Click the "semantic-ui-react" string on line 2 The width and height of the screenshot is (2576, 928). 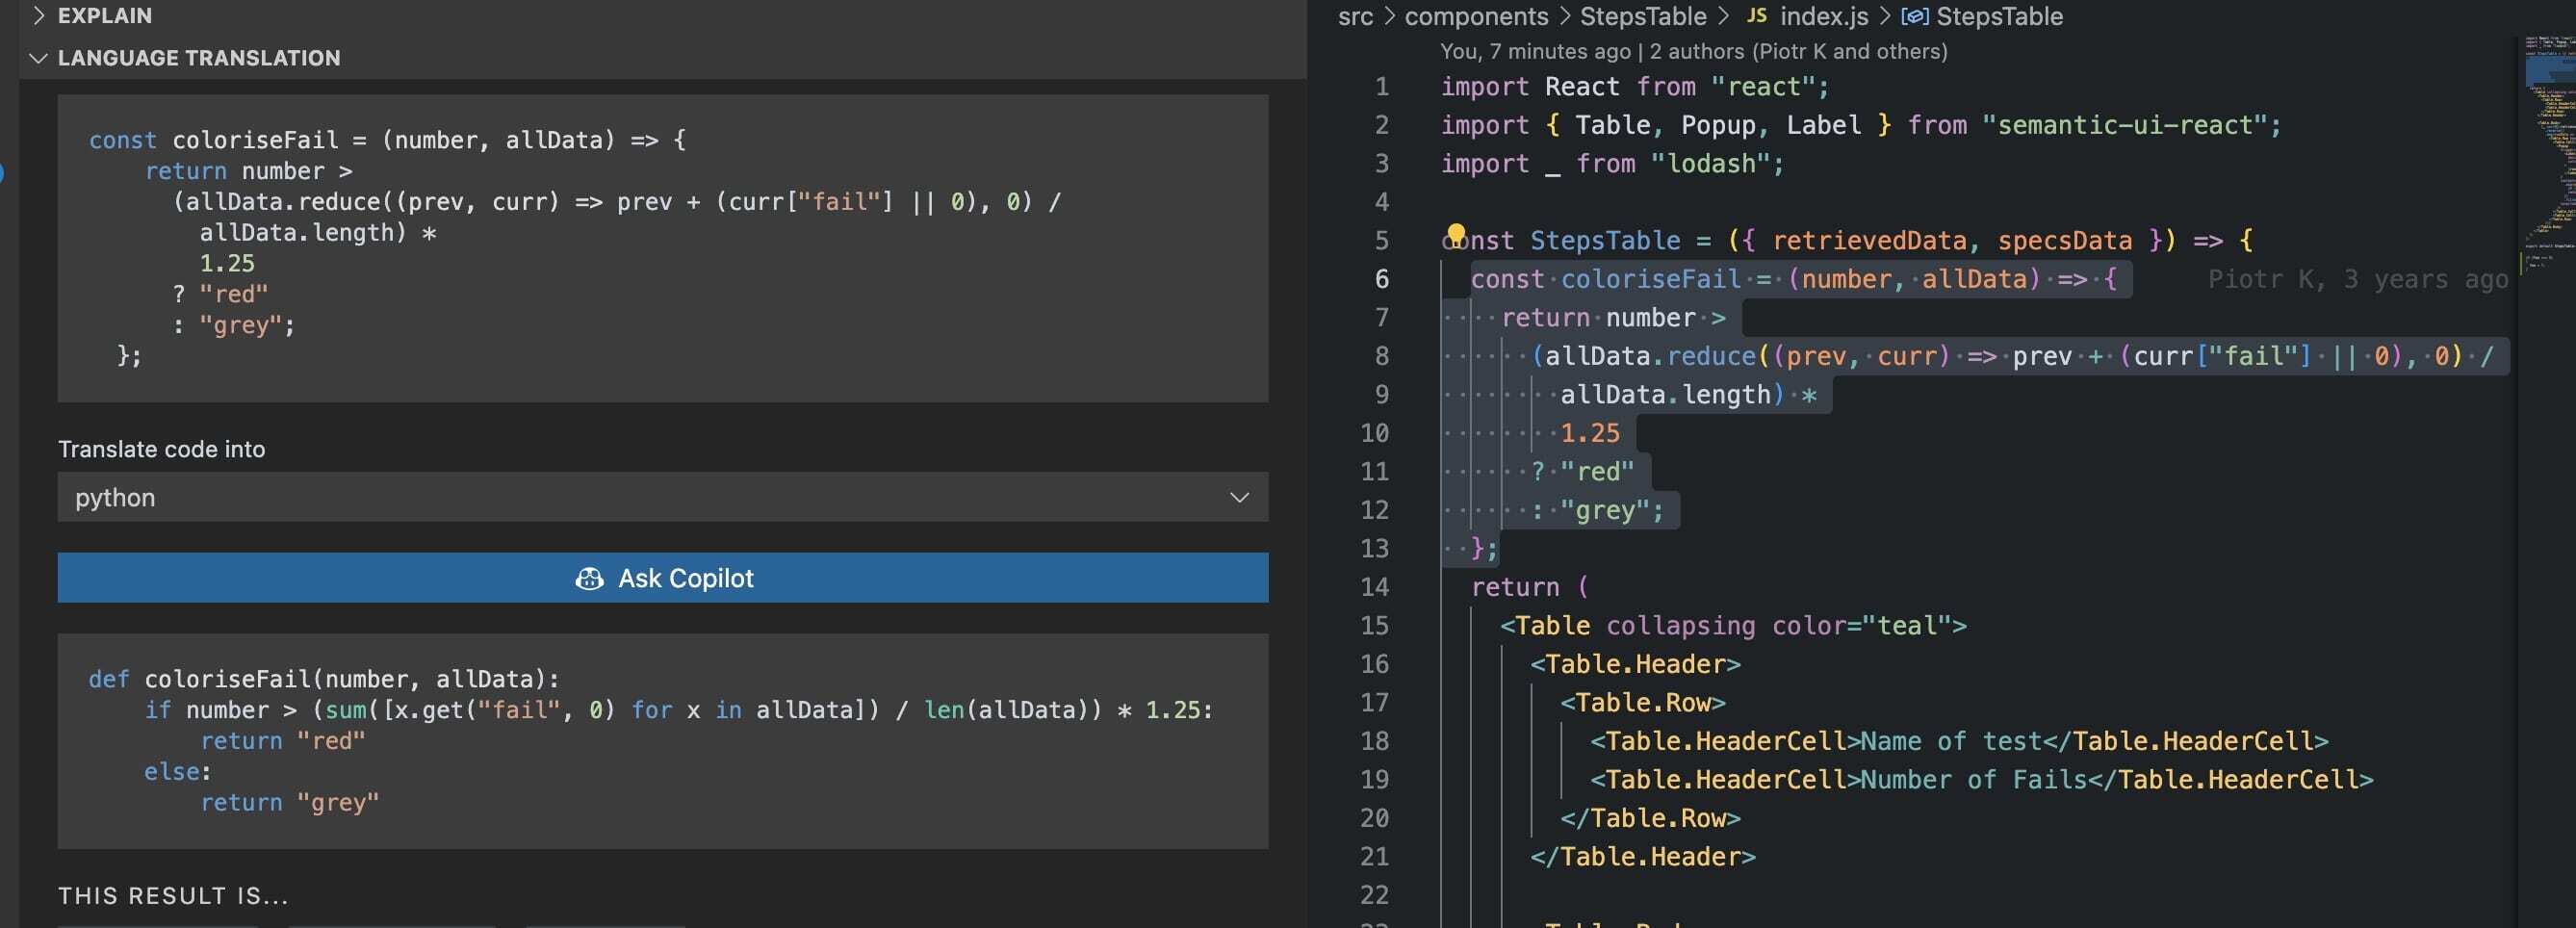(2124, 125)
